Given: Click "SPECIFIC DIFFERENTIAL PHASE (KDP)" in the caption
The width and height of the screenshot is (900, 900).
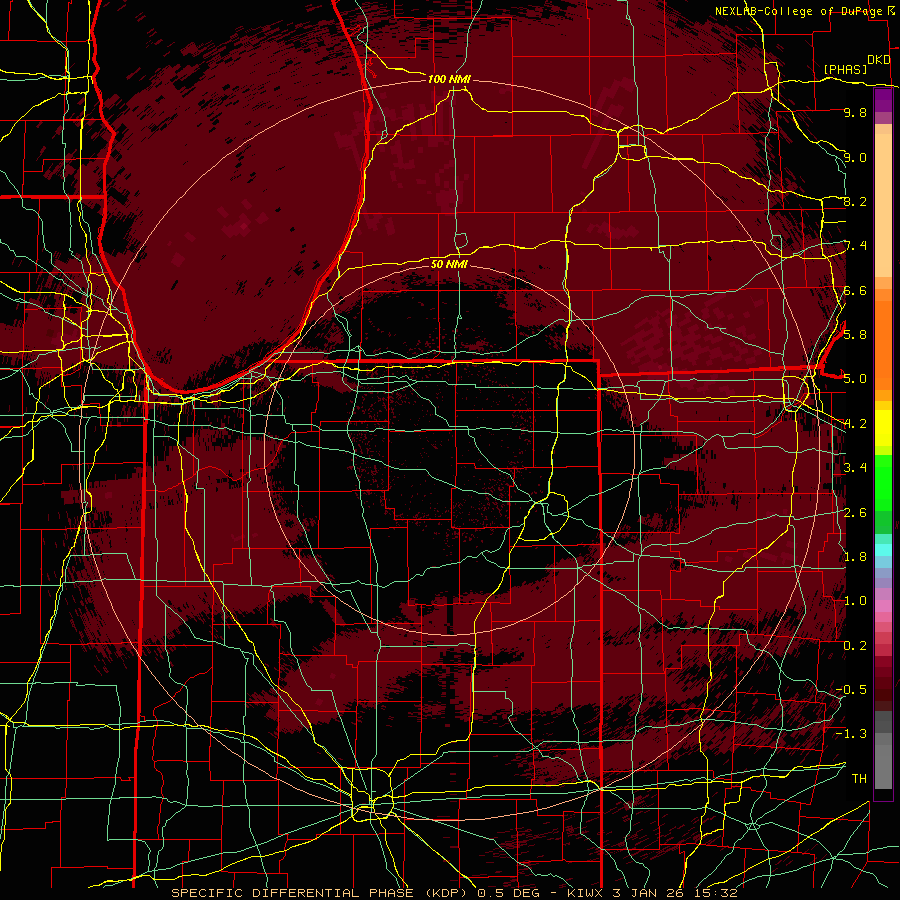Looking at the screenshot, I should coord(321,893).
